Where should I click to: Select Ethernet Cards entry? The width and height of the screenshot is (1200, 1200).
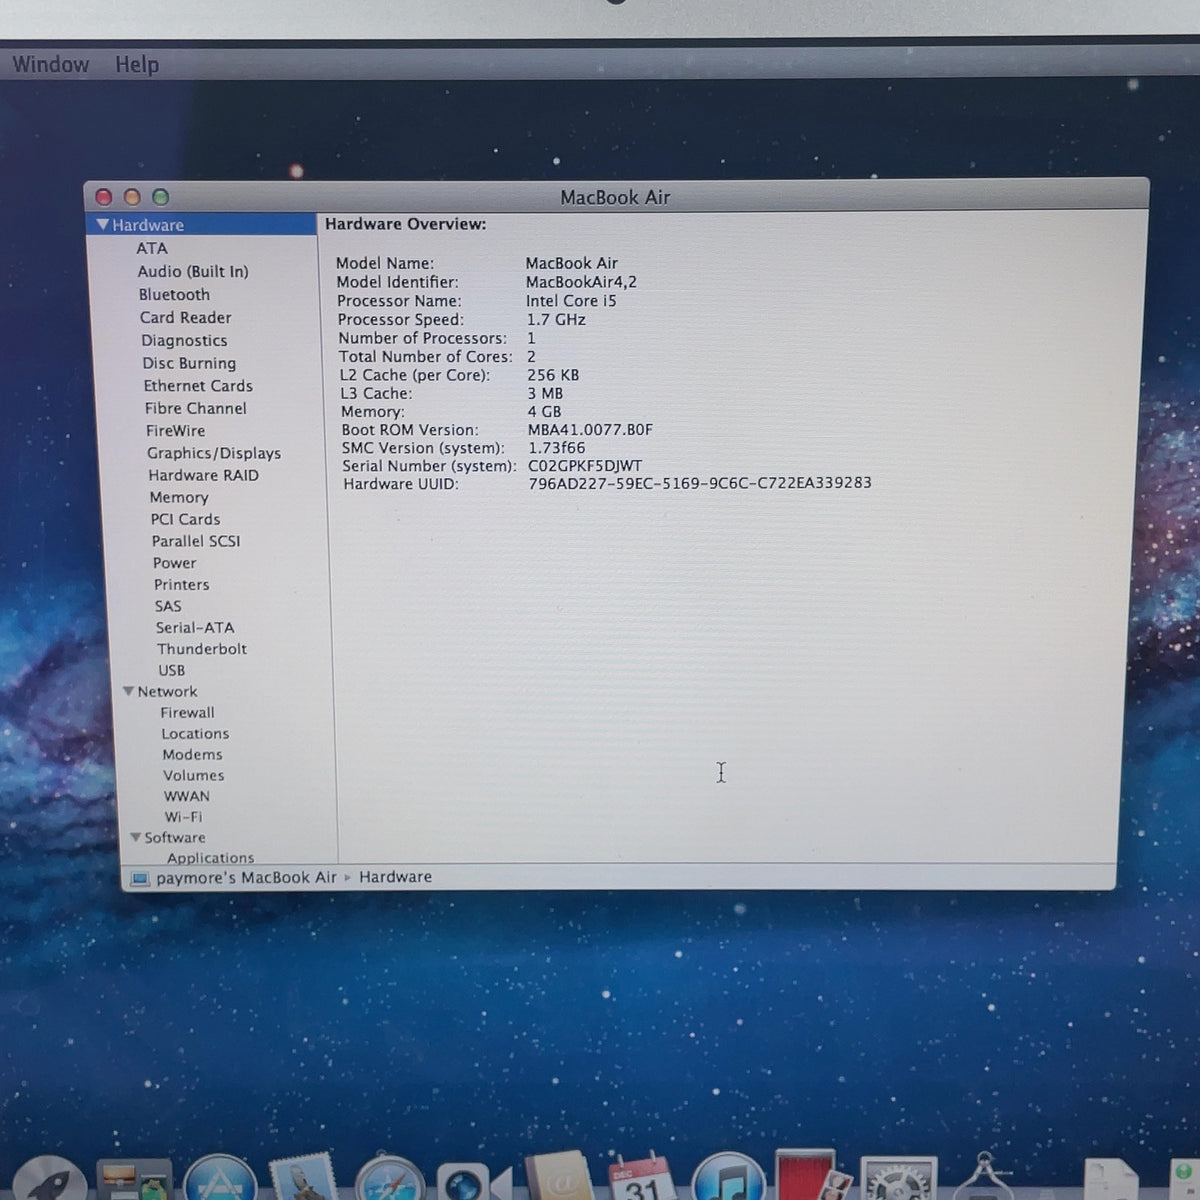coord(198,385)
